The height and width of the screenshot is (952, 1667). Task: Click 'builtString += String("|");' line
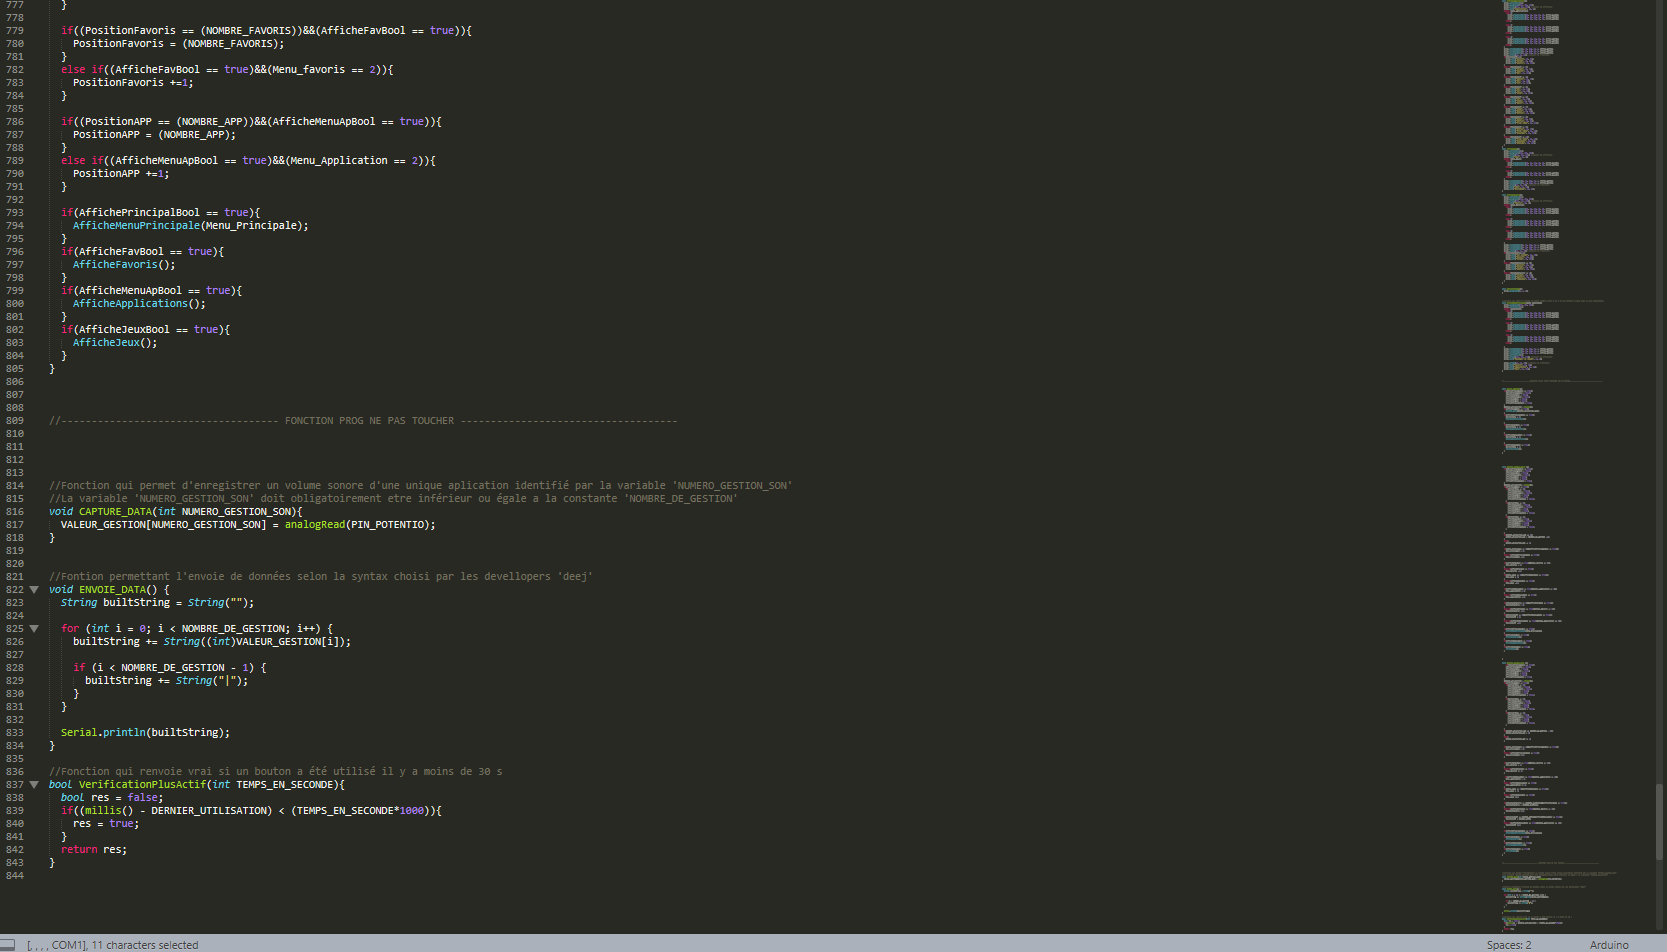pyautogui.click(x=166, y=681)
